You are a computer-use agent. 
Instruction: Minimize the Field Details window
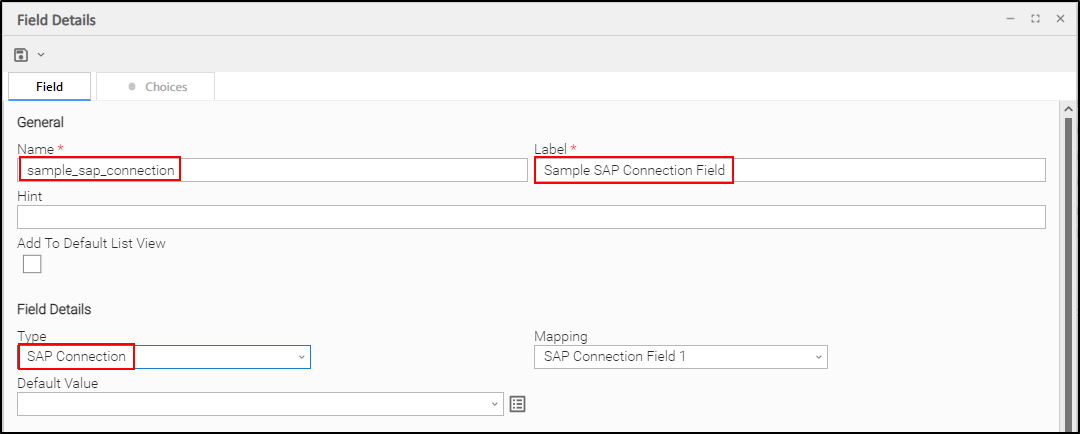point(1010,19)
